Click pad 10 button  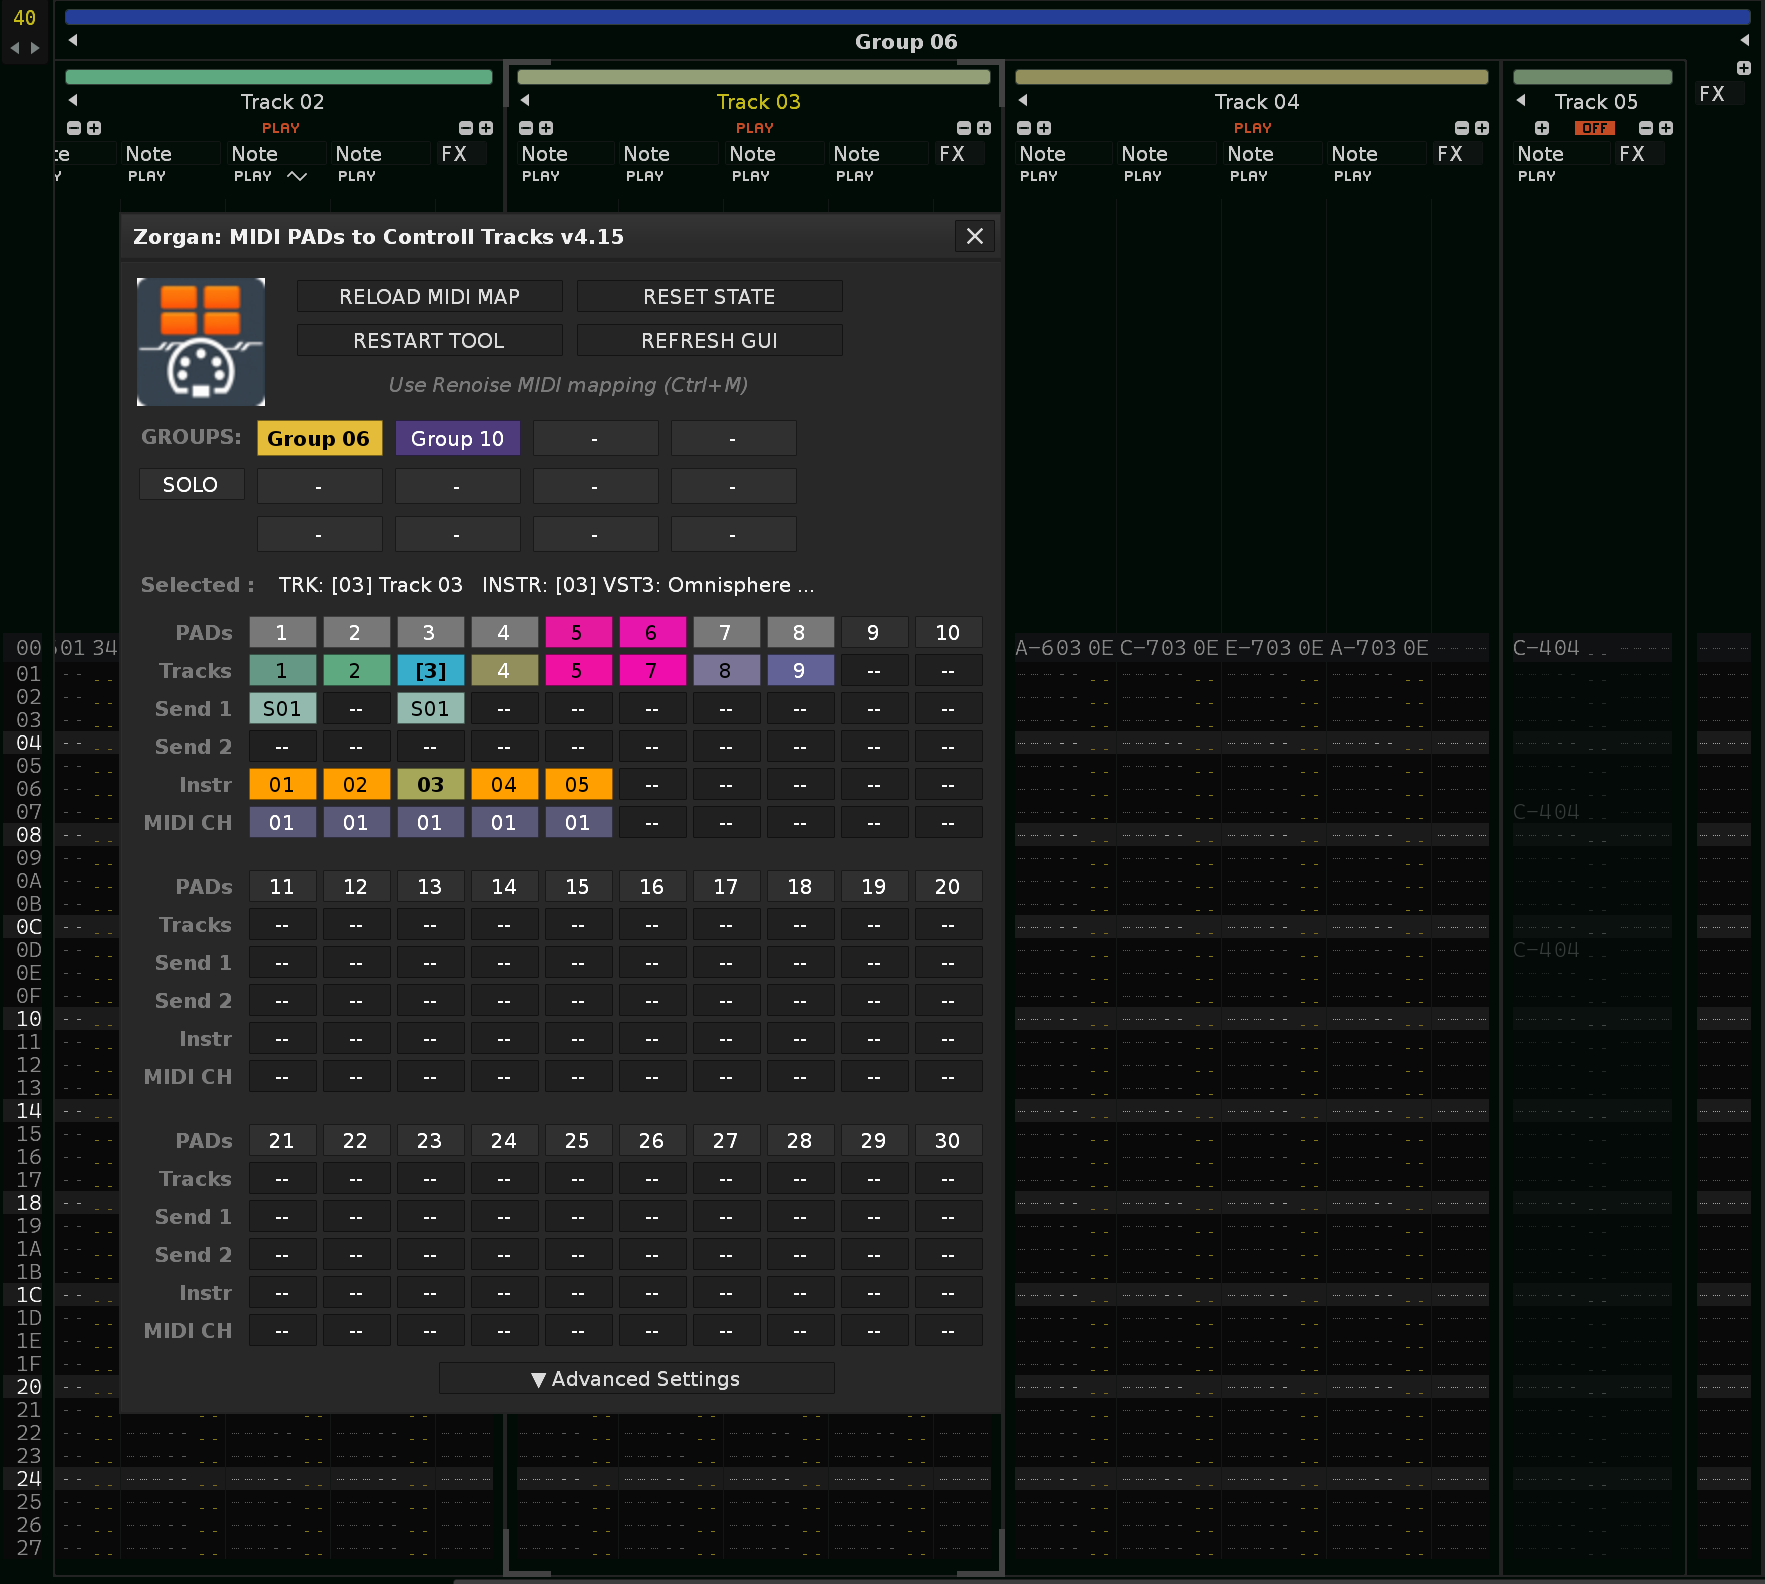click(948, 632)
